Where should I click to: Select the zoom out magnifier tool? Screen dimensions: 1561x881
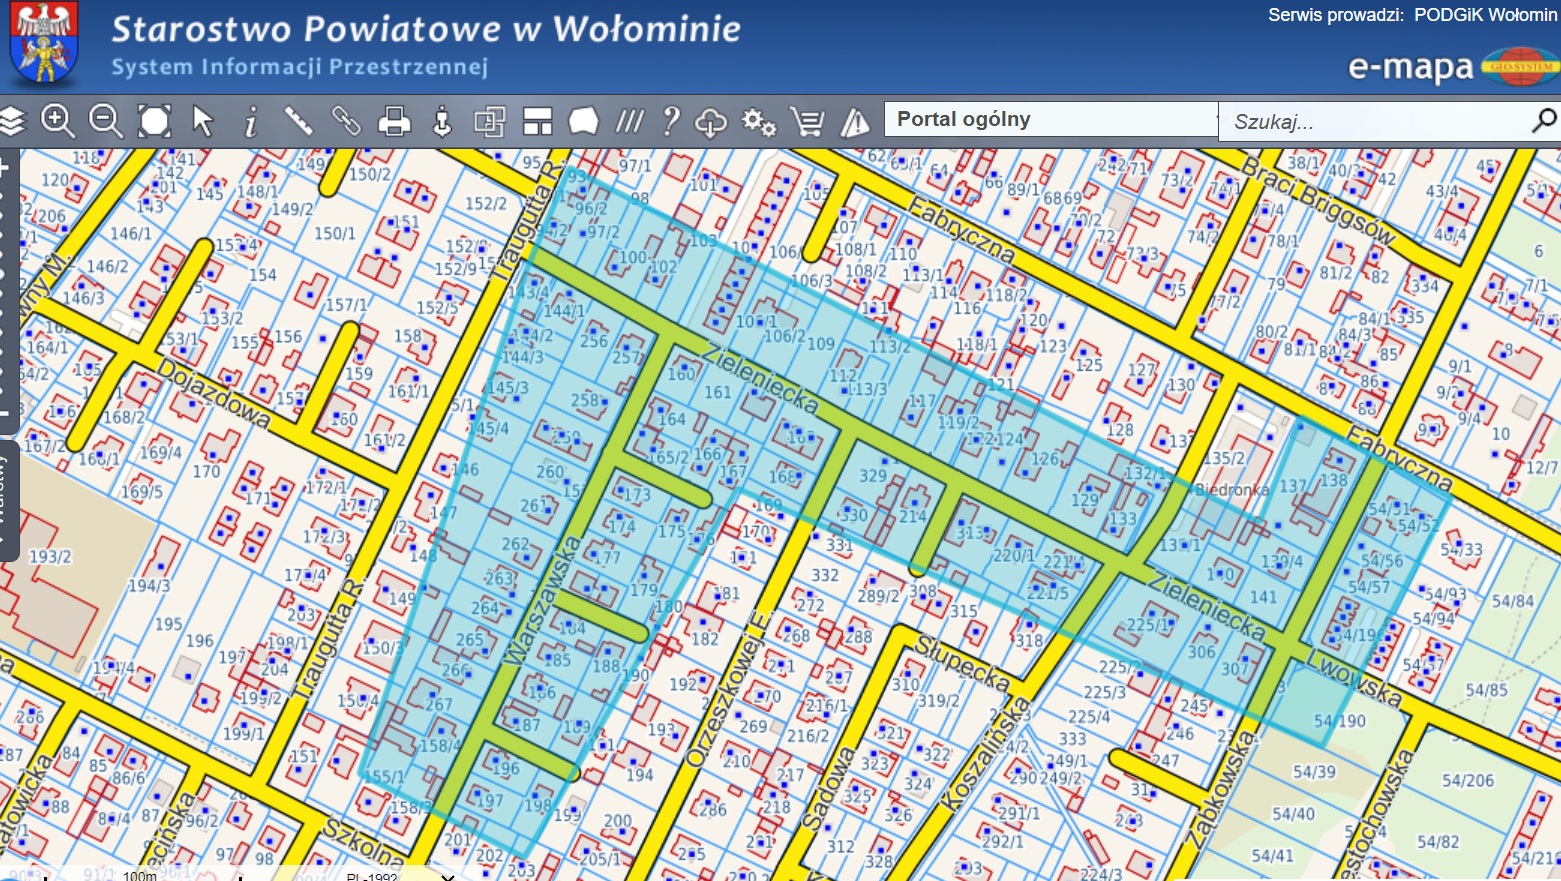(105, 121)
